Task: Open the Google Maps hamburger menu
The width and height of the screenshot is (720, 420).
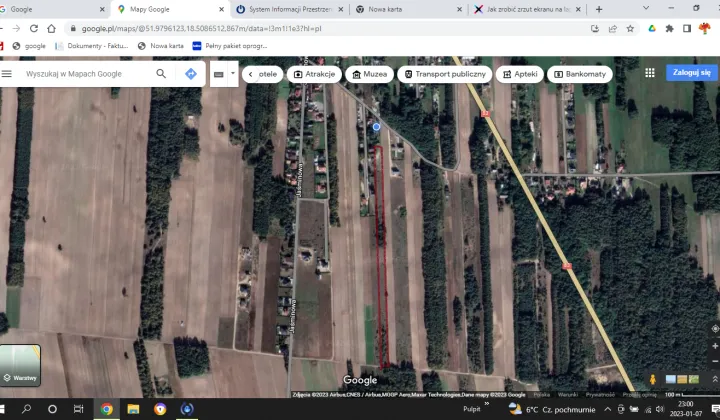Action: (6, 73)
